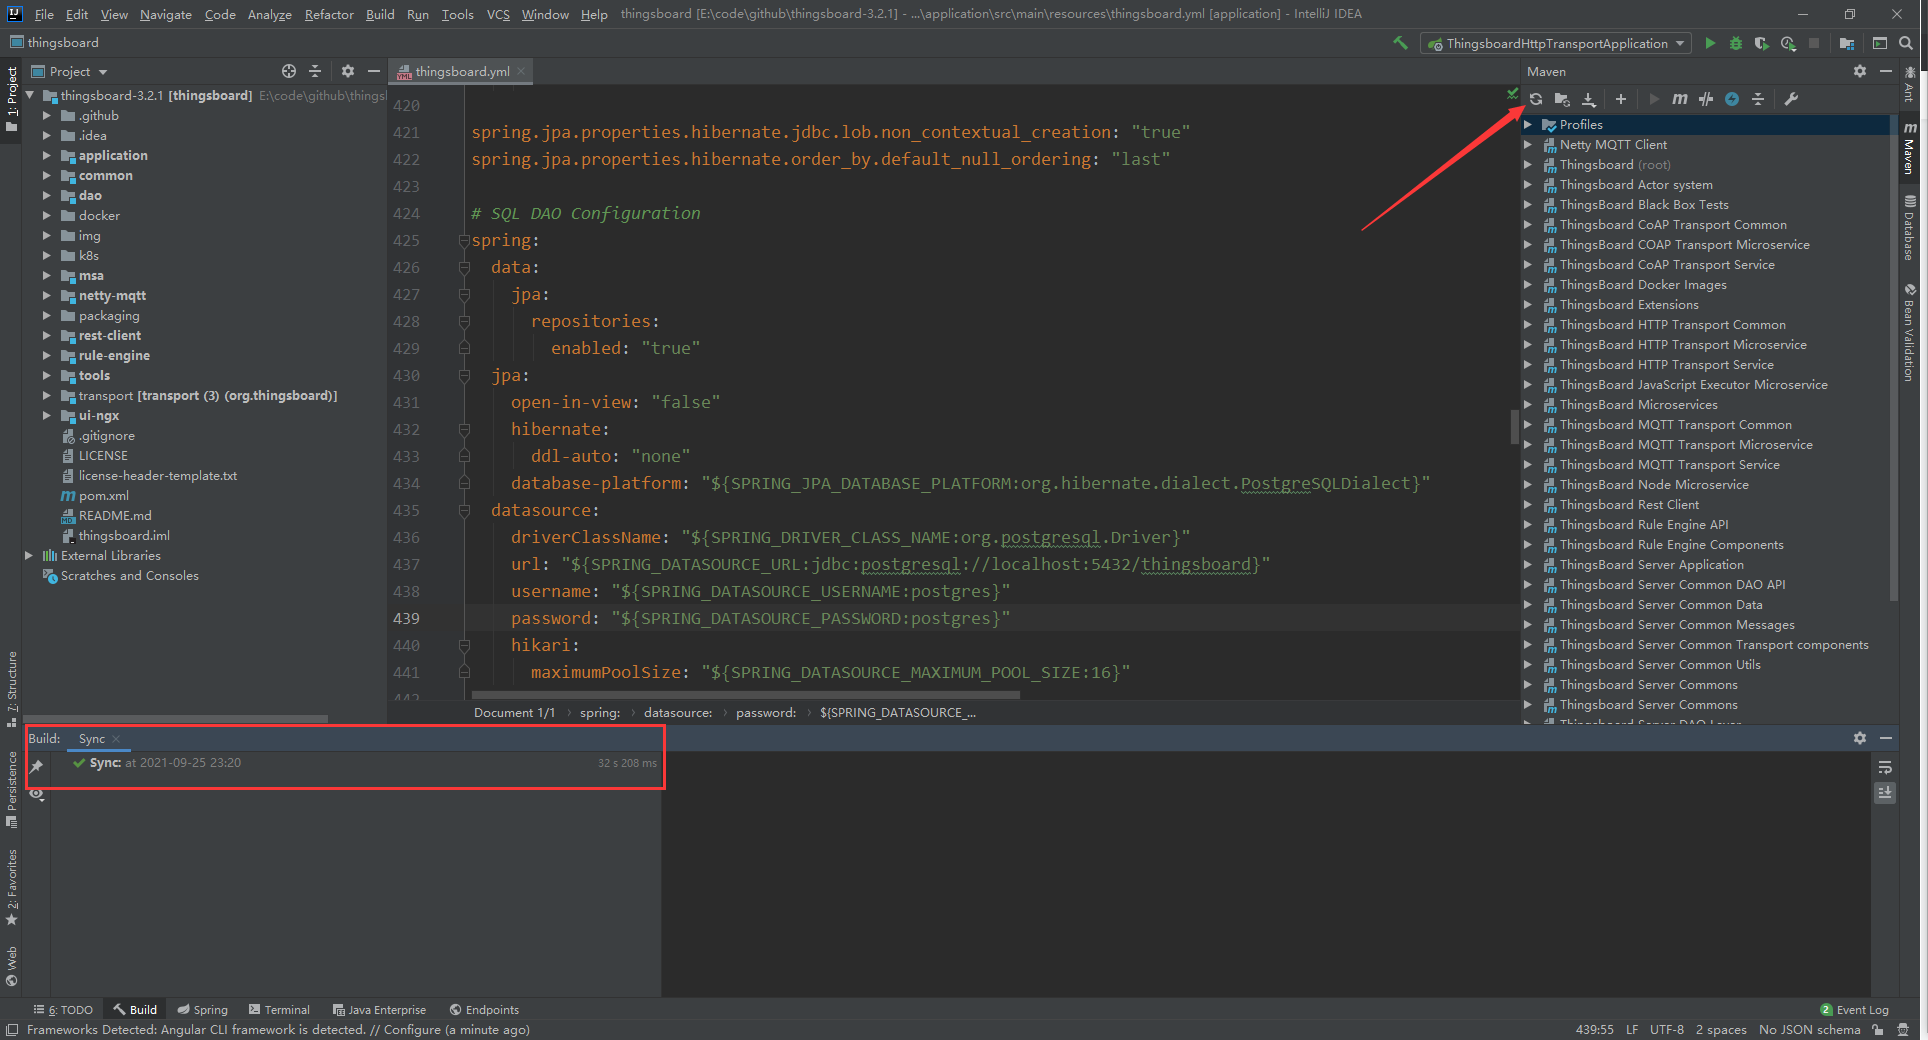Open the Refactor menu
The image size is (1928, 1040).
(x=329, y=14)
